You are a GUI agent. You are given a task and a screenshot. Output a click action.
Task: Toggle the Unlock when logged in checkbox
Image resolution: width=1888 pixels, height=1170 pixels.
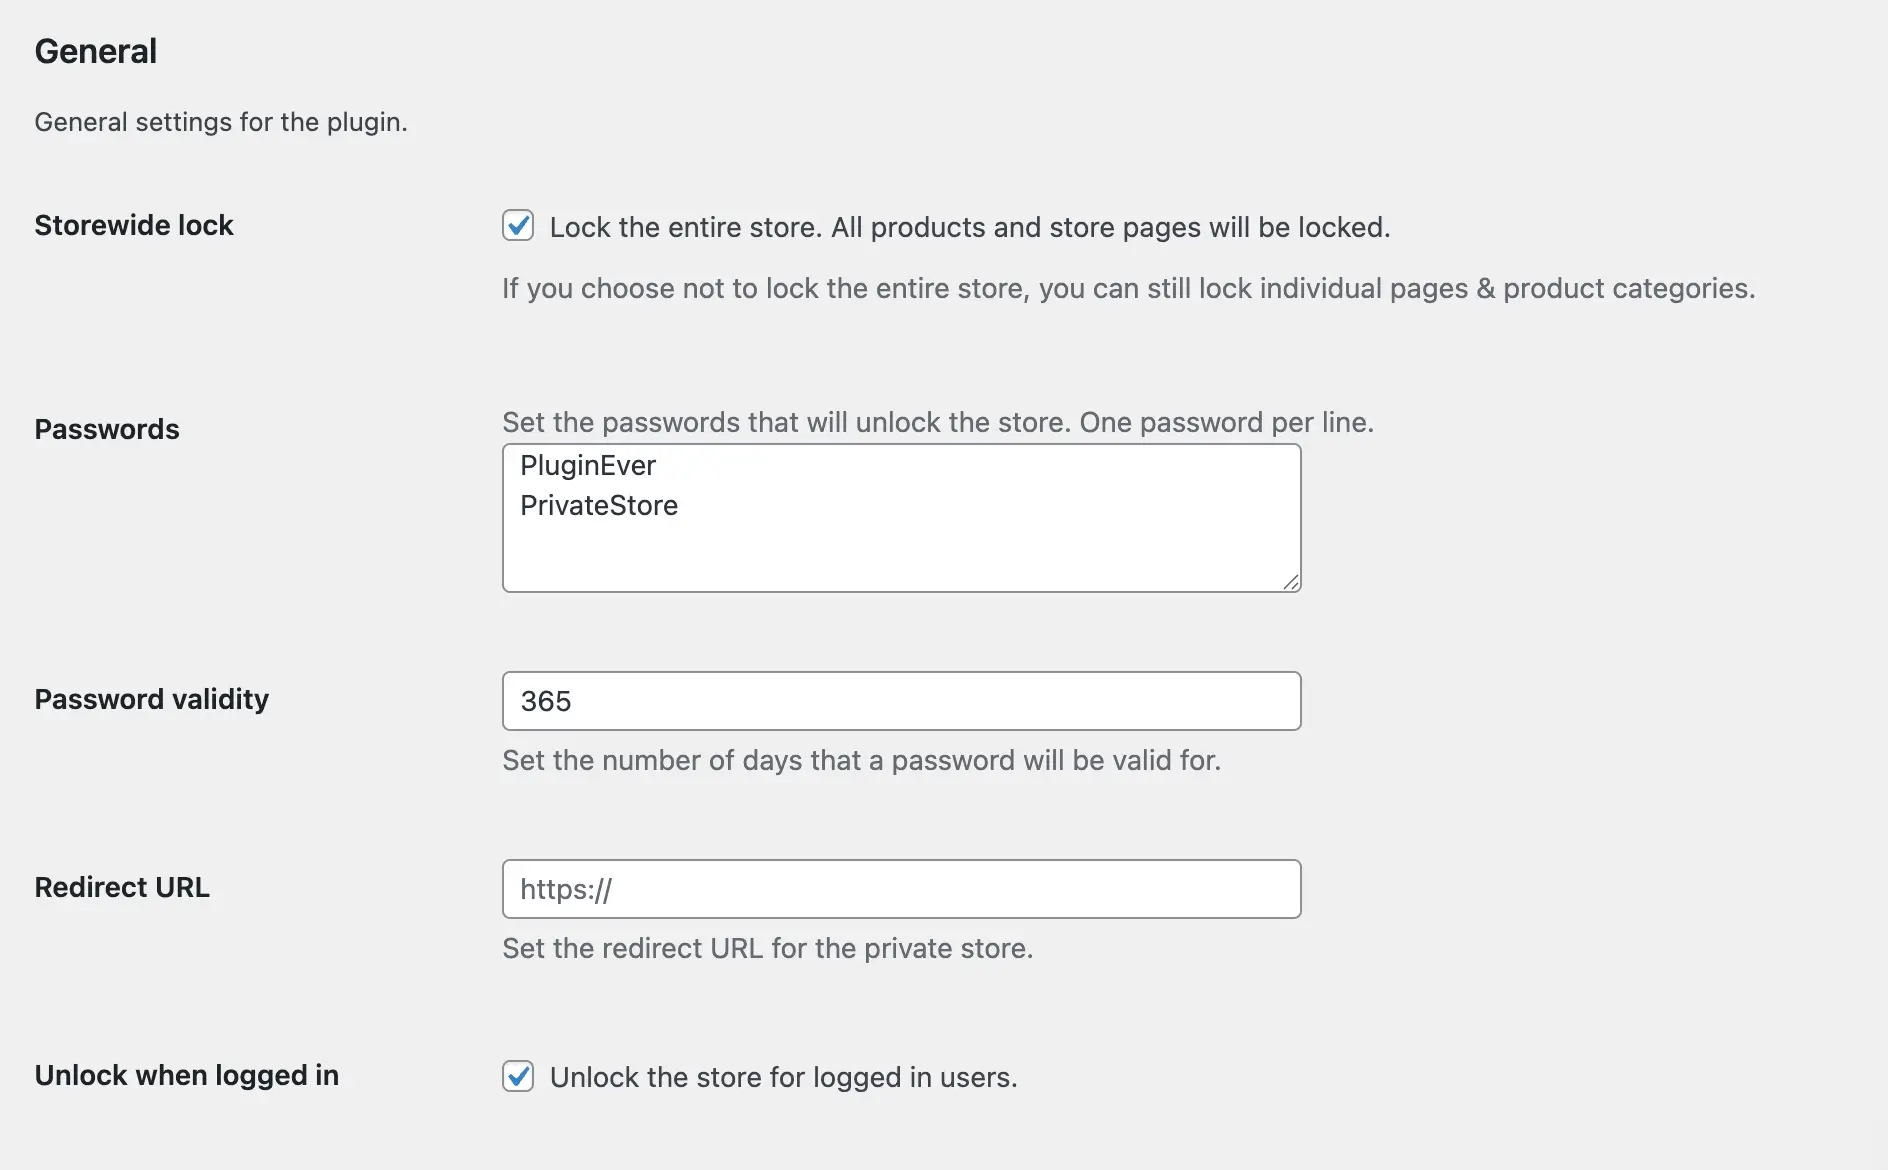(x=518, y=1076)
